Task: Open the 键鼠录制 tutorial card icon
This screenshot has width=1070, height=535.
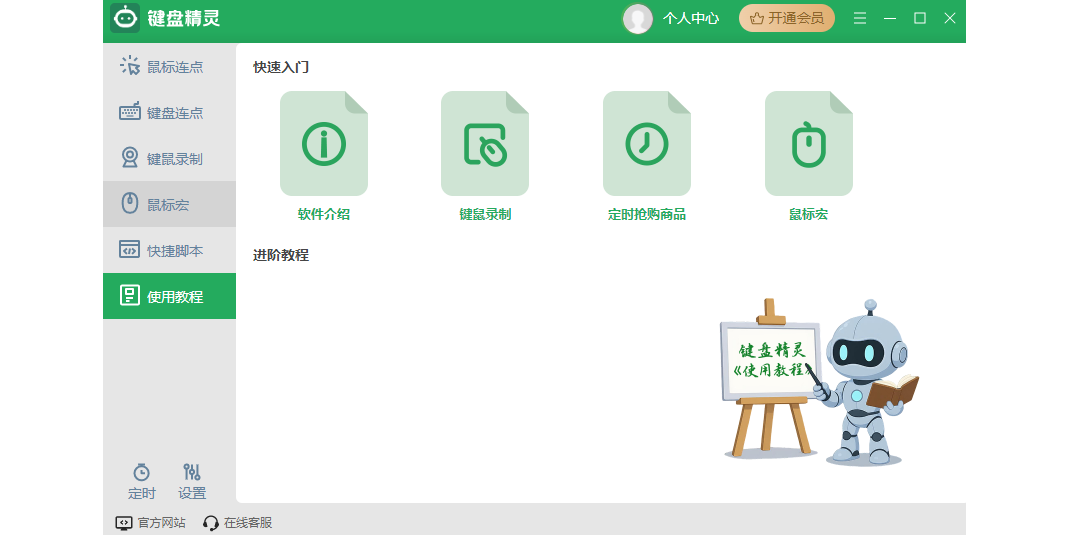Action: point(485,144)
